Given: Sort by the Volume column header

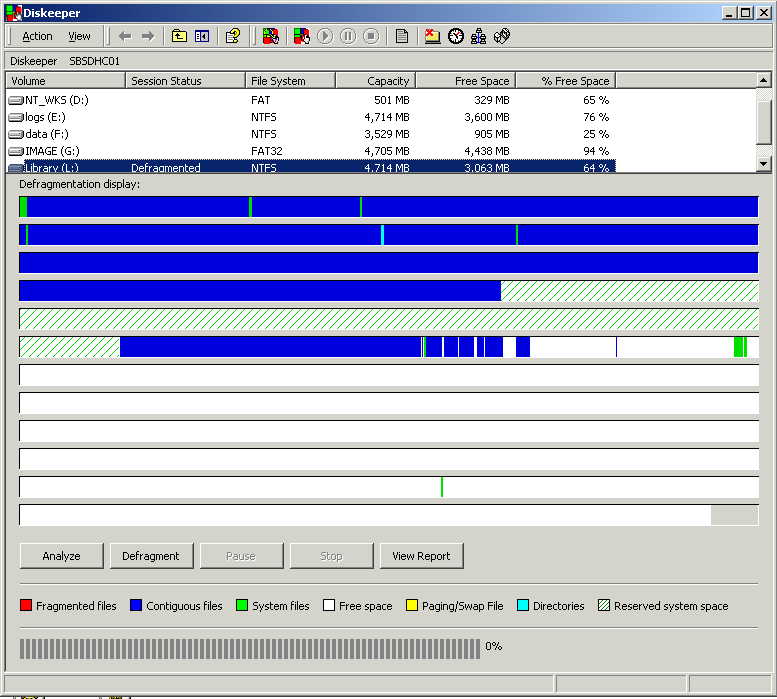Looking at the screenshot, I should click(65, 81).
